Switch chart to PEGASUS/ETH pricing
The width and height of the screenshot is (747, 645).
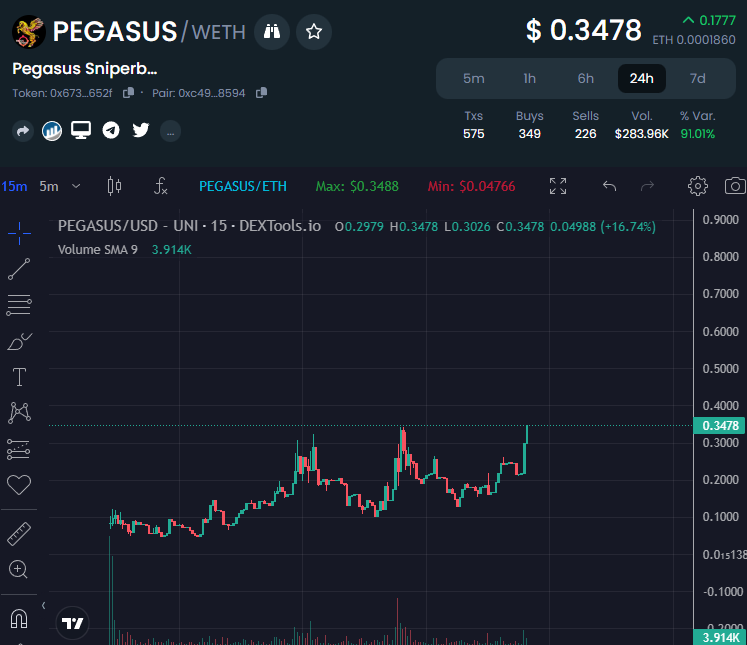(x=243, y=186)
